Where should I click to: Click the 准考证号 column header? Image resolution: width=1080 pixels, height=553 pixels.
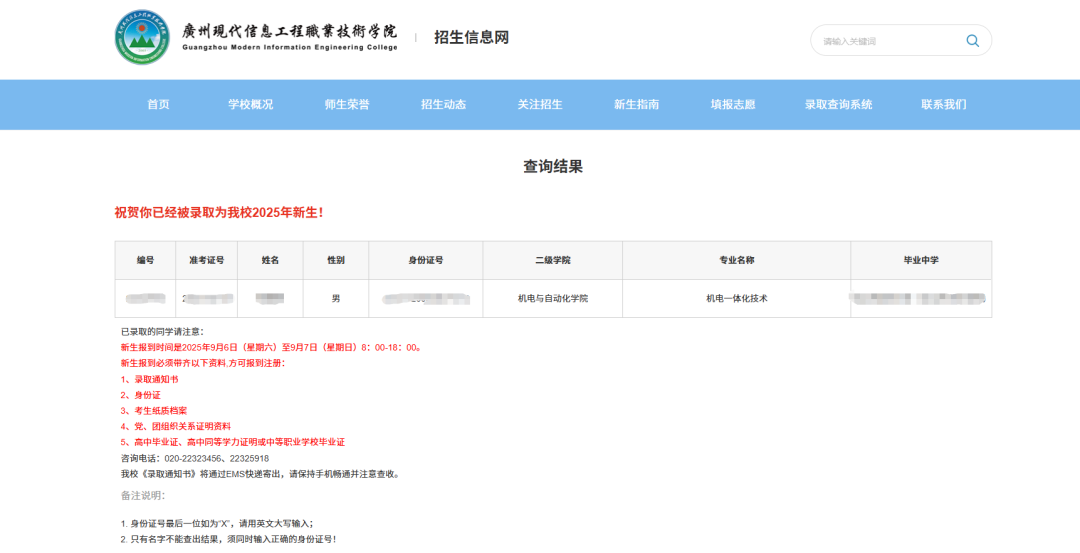(x=207, y=260)
